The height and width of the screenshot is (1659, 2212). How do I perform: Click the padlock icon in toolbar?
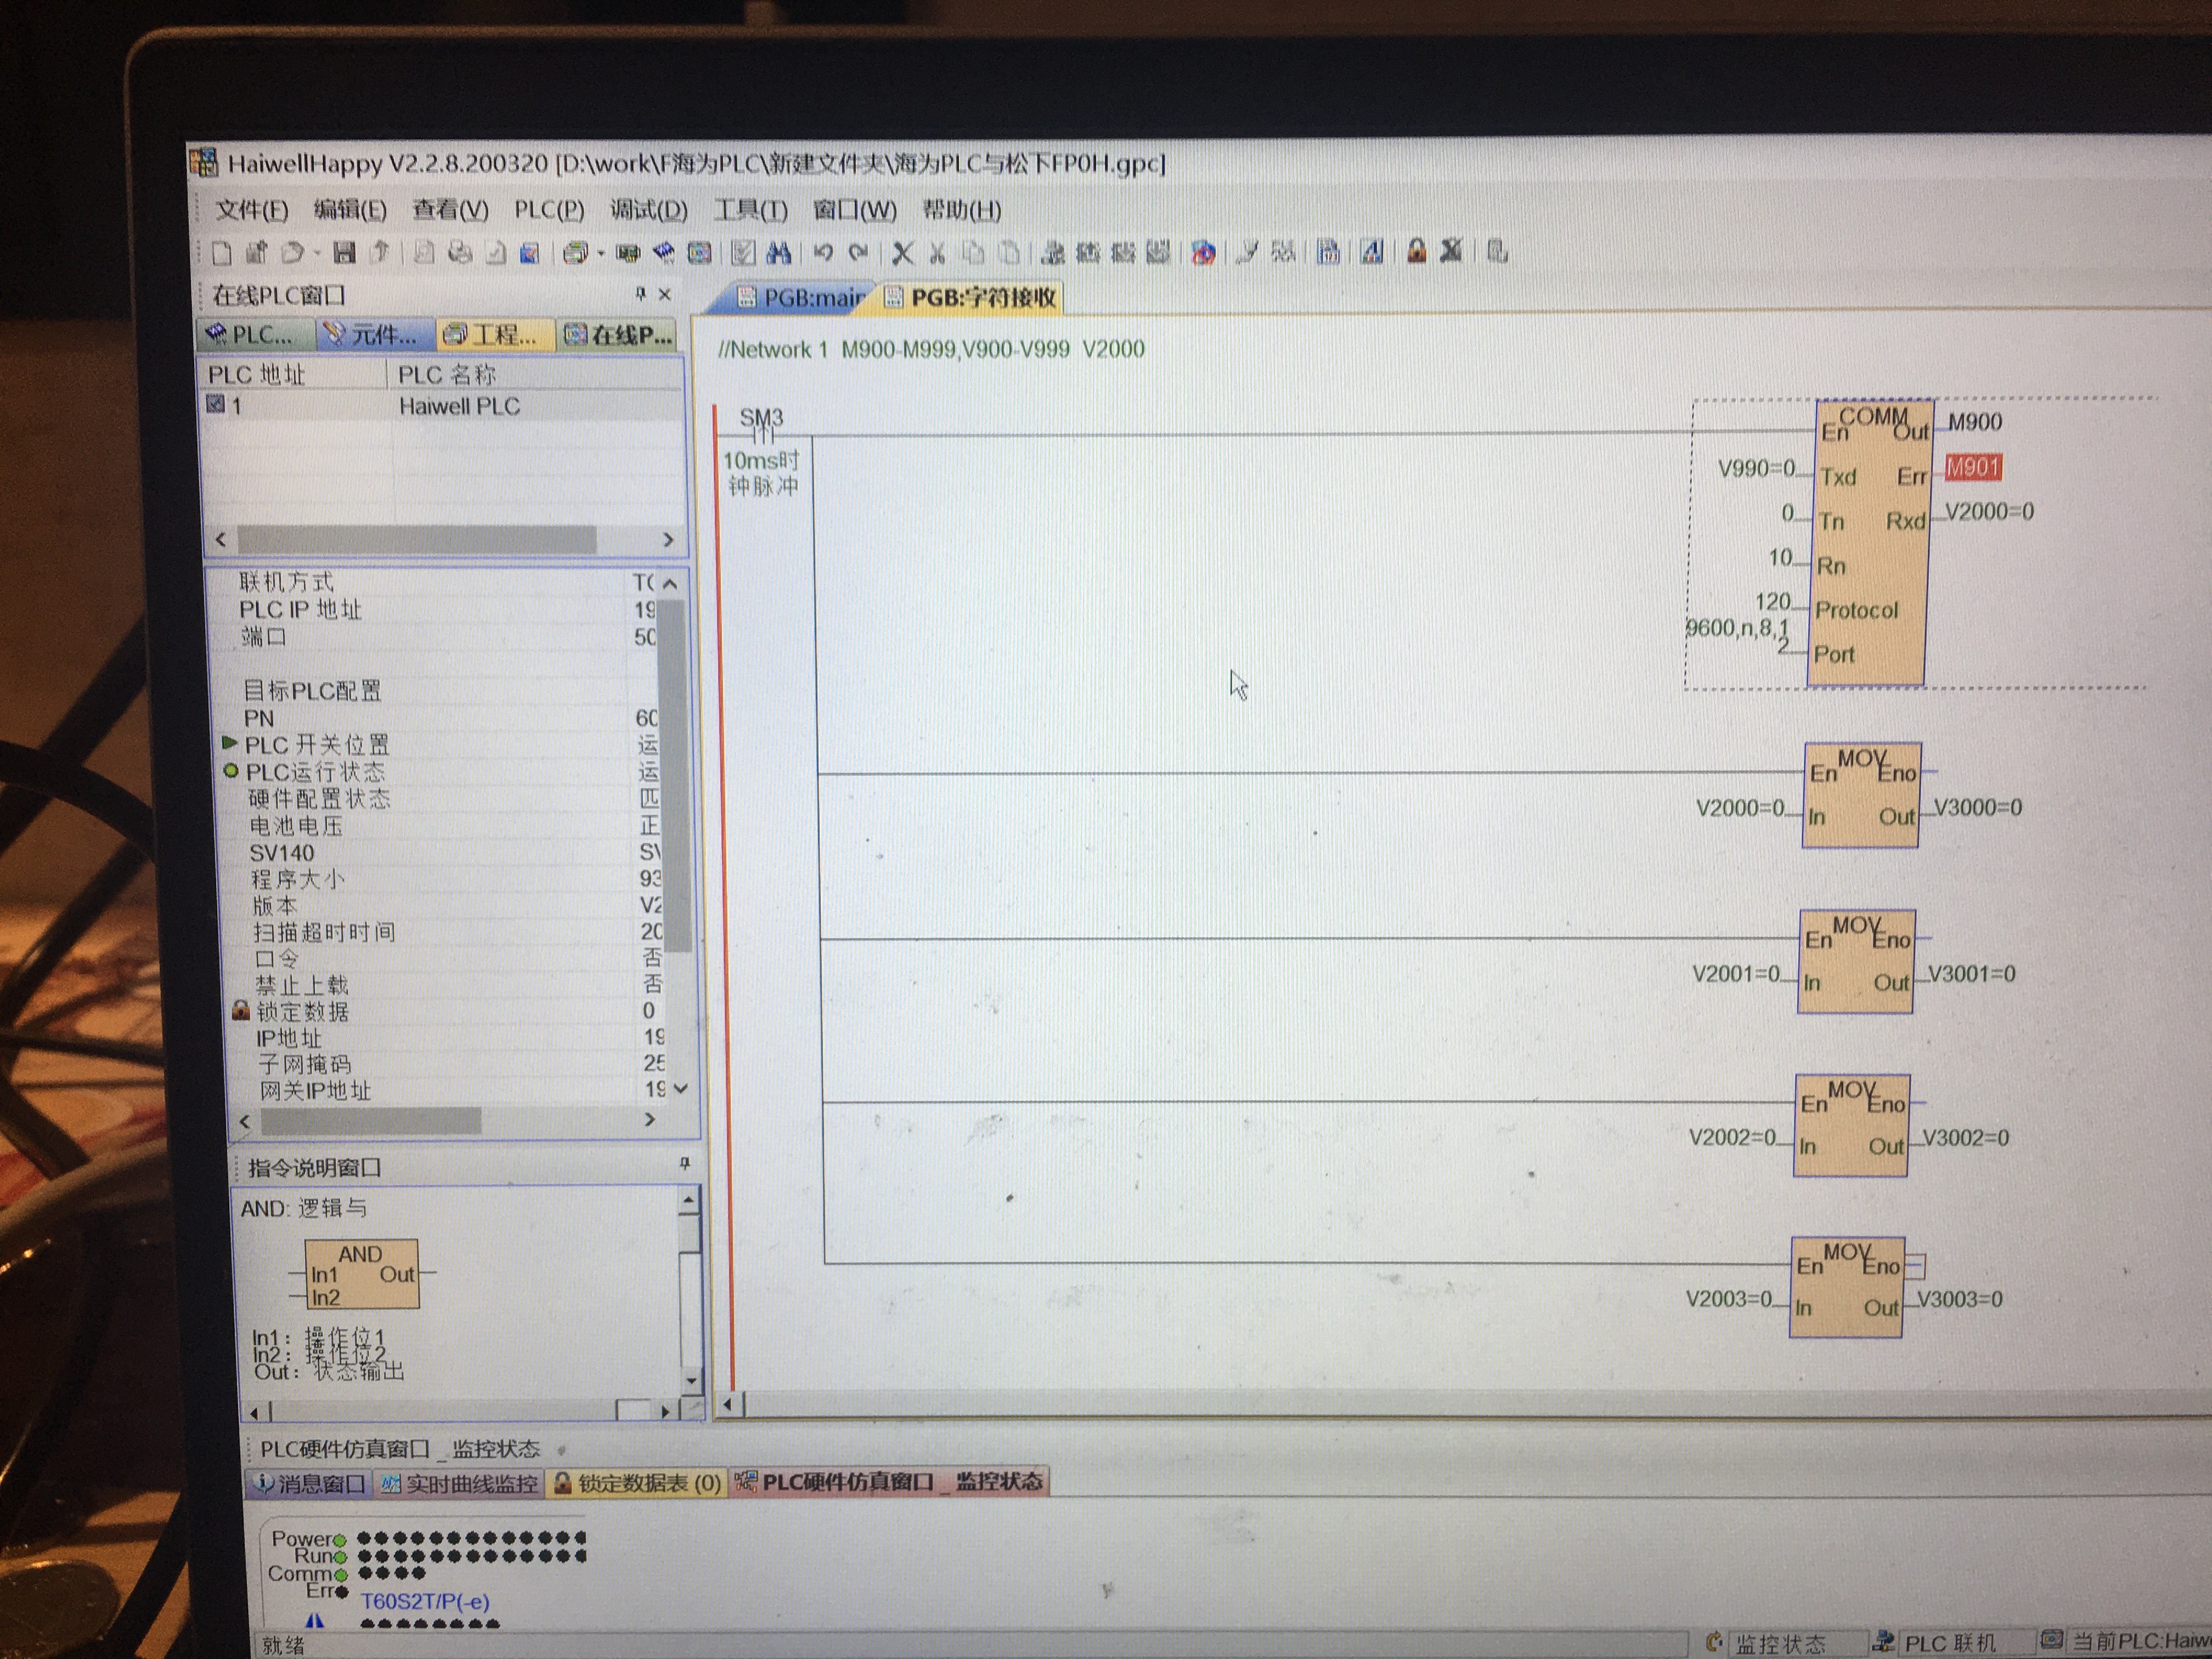point(1416,251)
